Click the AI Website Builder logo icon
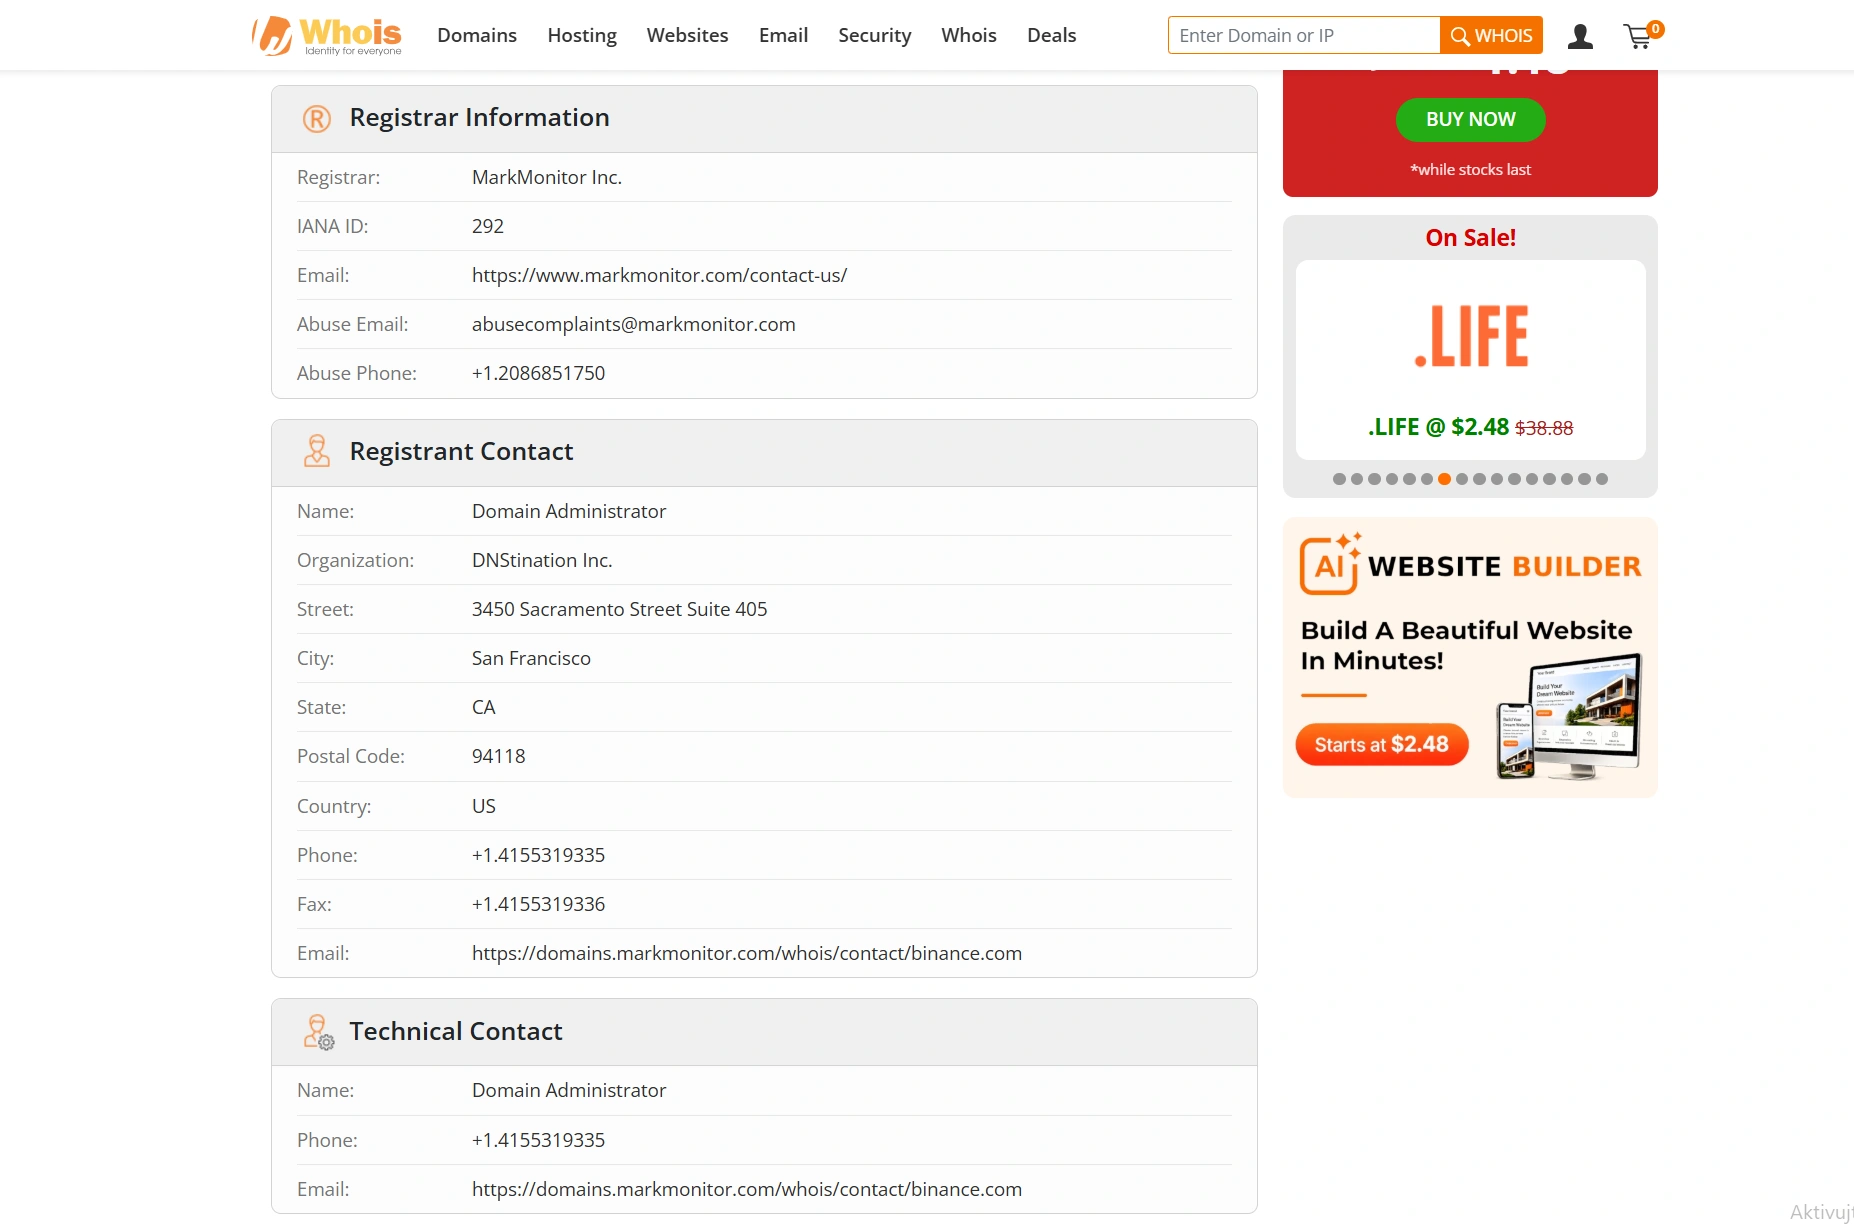 (1328, 565)
